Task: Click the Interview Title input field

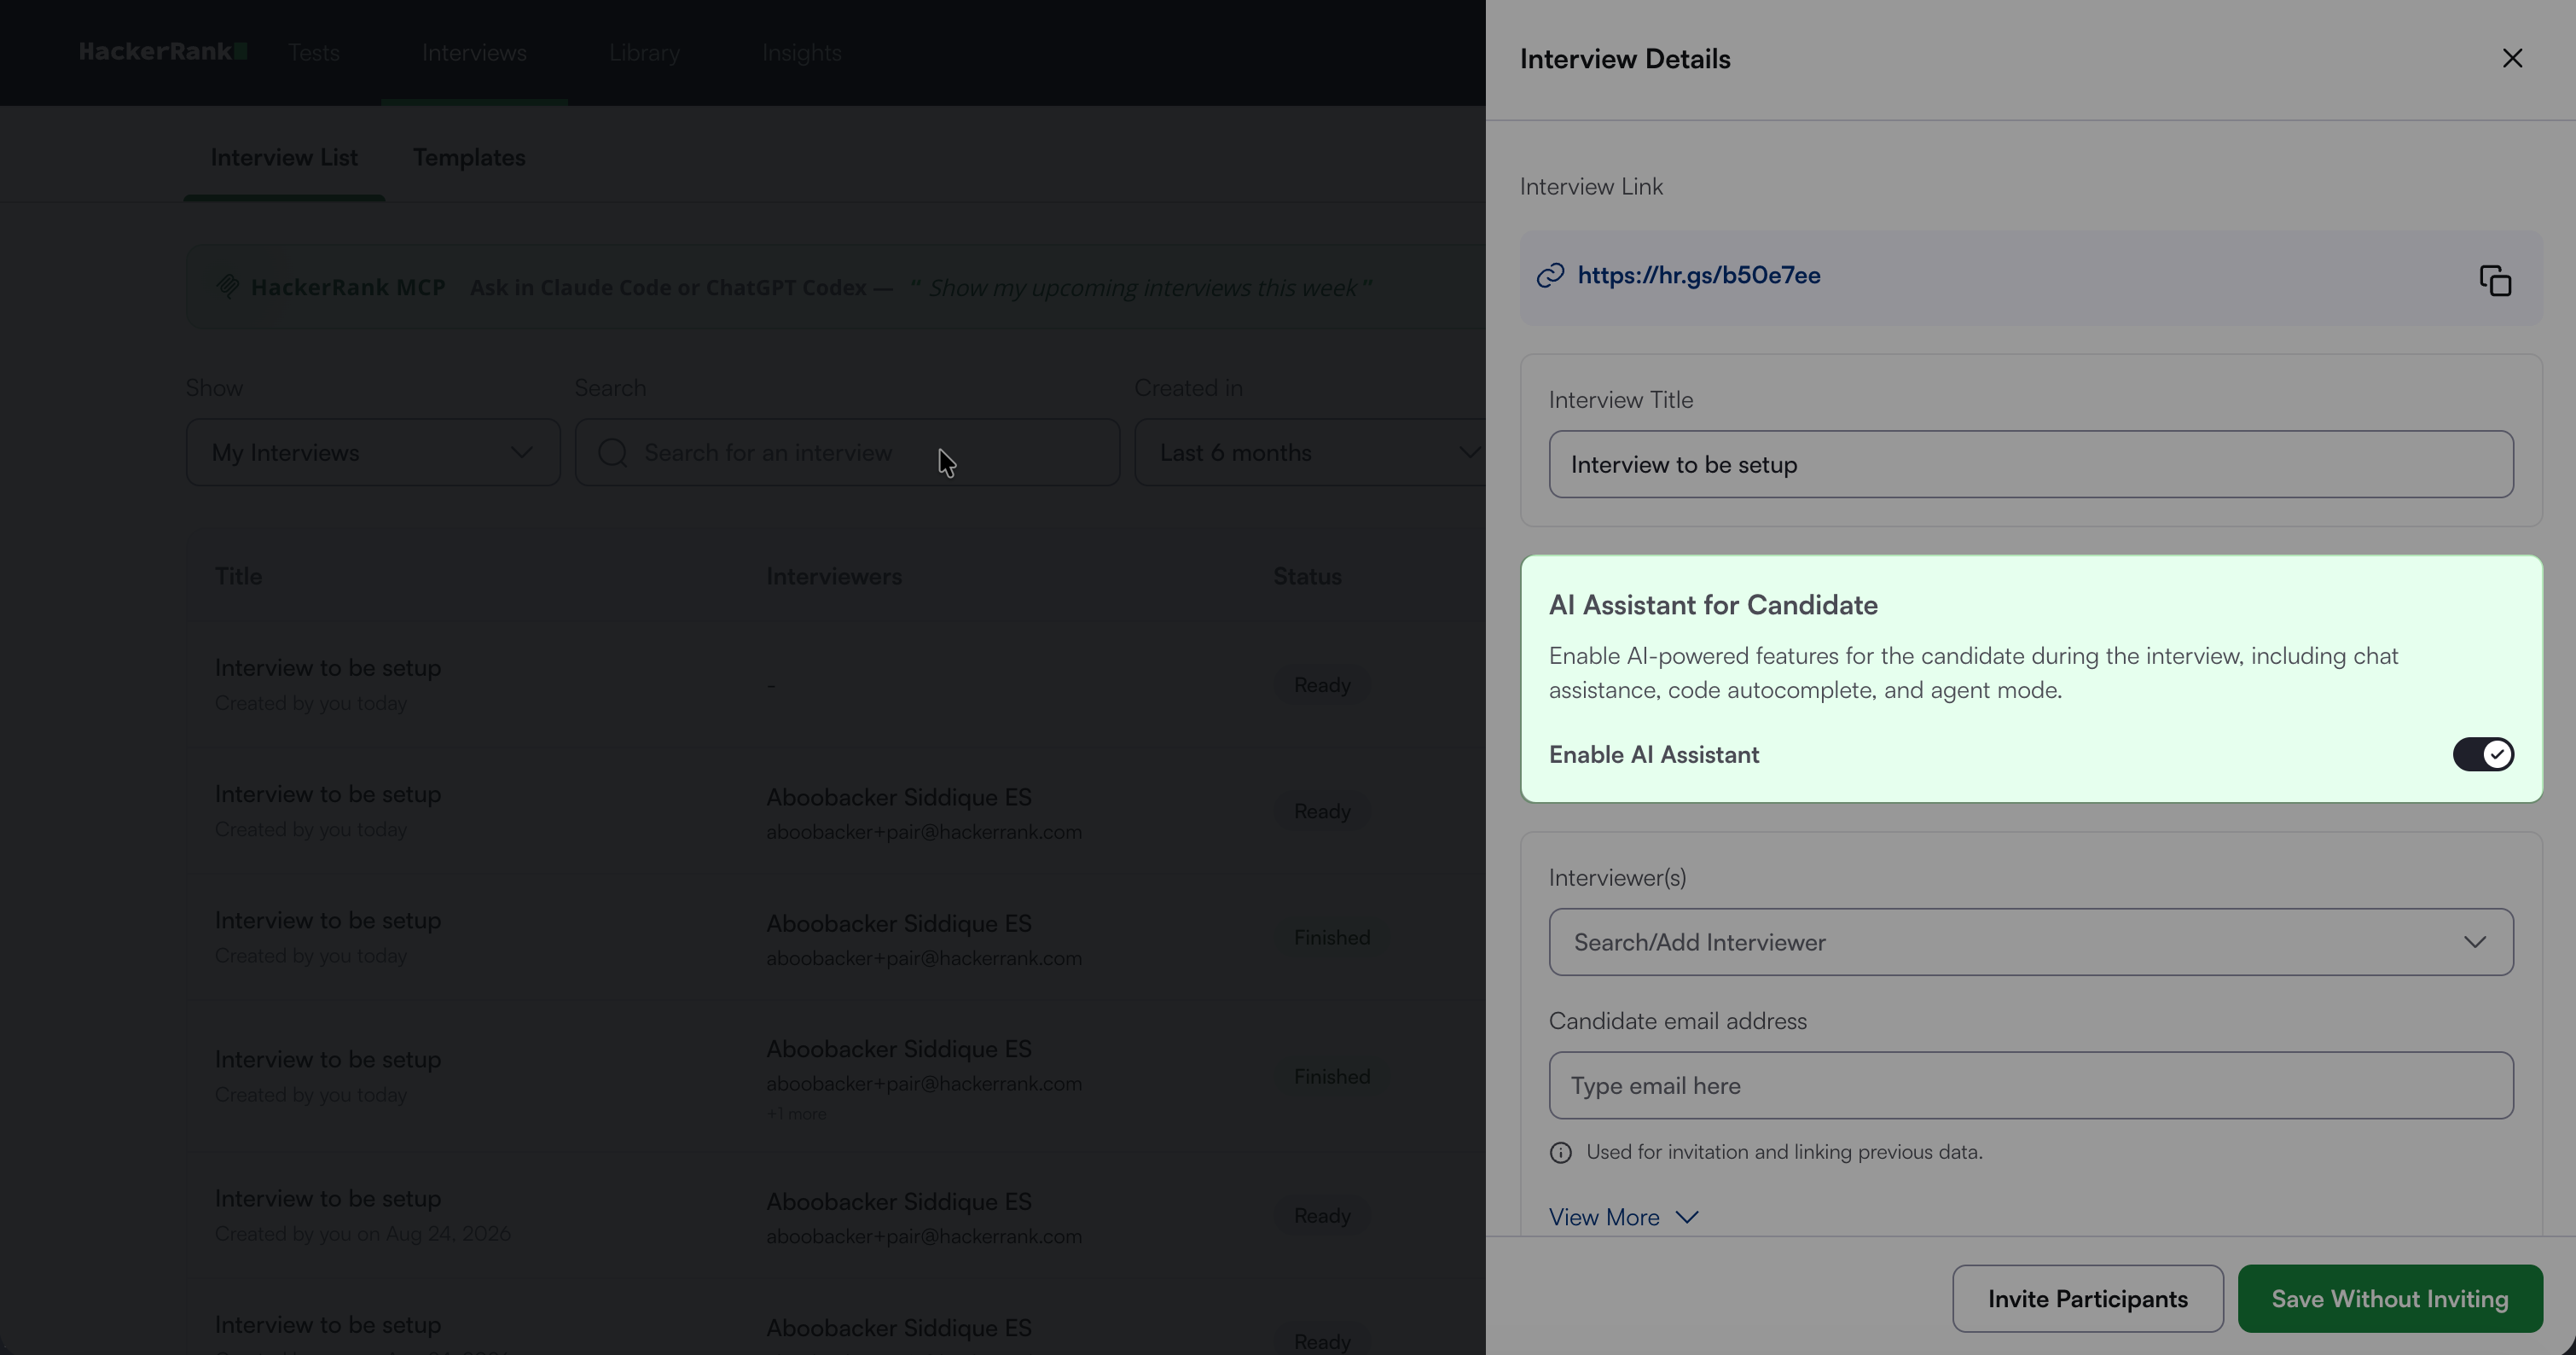Action: tap(2031, 464)
